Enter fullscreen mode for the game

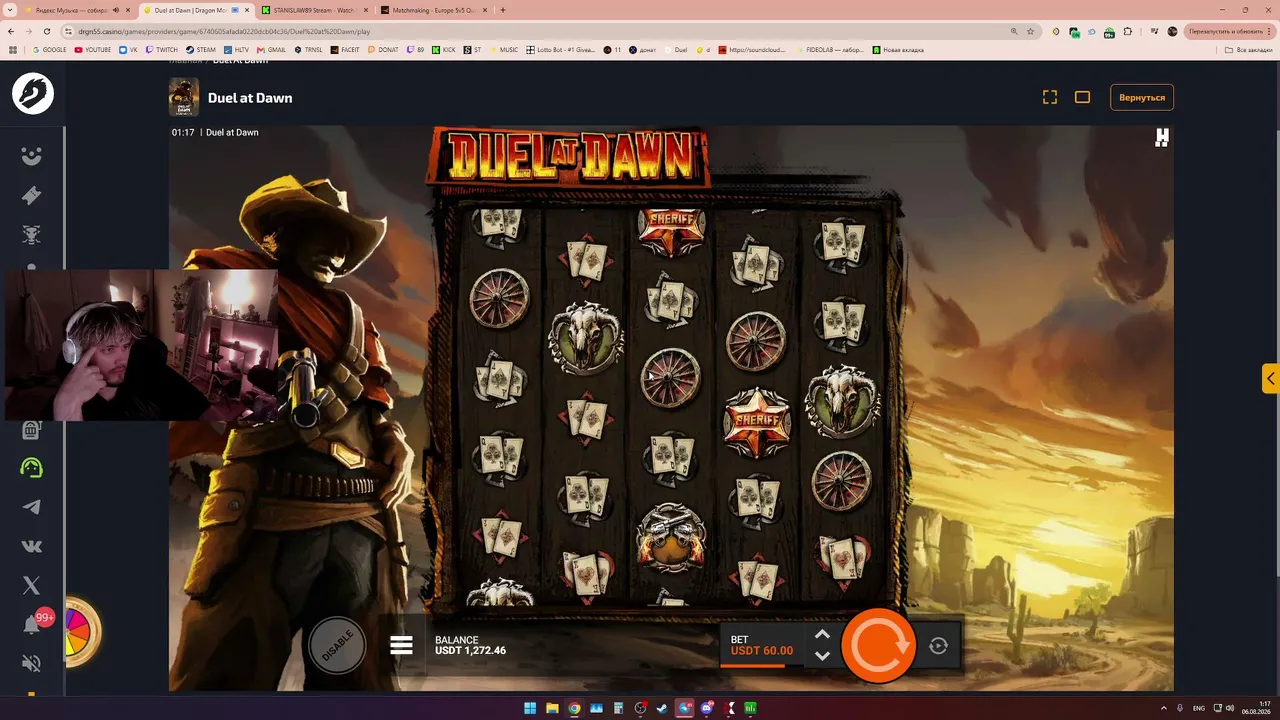click(1050, 97)
